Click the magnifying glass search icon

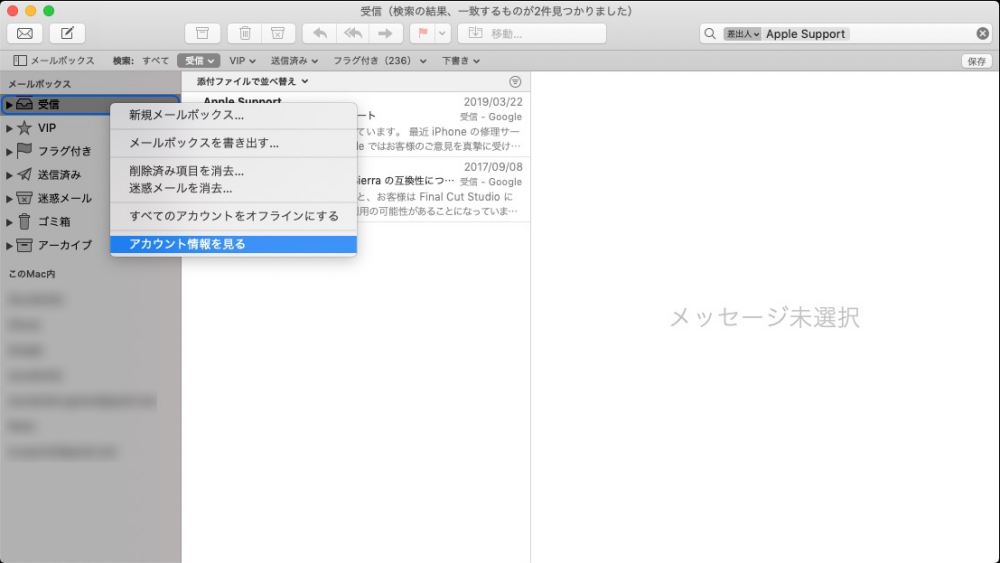click(710, 34)
